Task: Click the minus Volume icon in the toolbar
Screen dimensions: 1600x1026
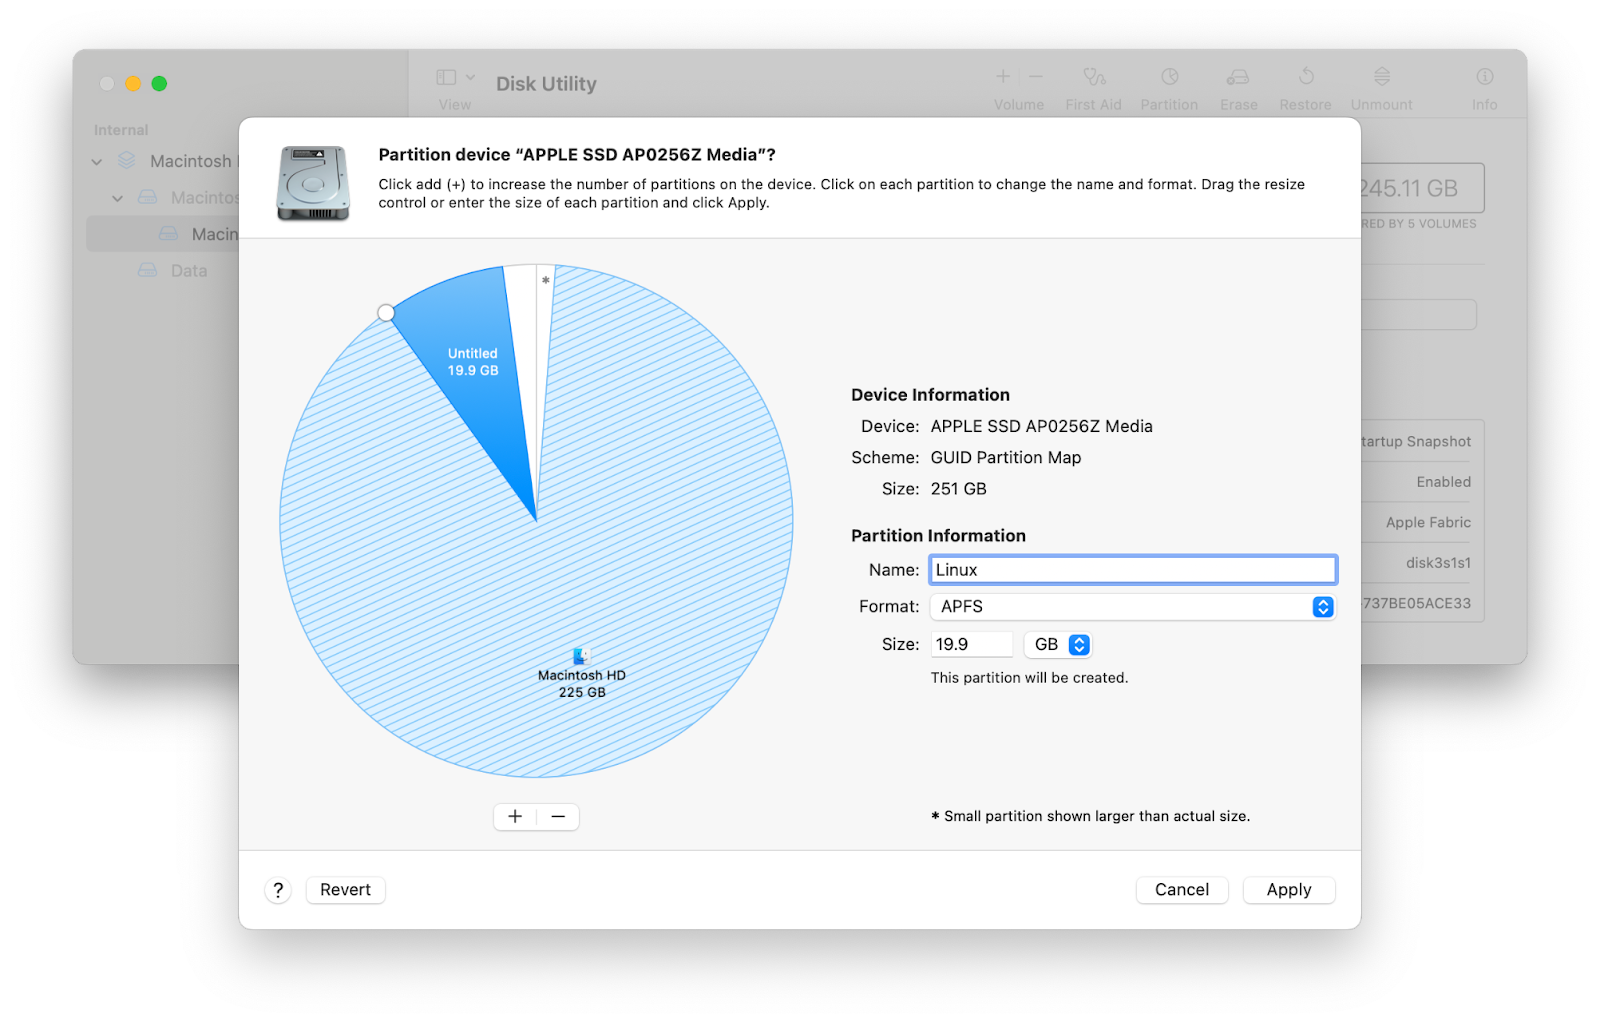Action: (x=1036, y=76)
